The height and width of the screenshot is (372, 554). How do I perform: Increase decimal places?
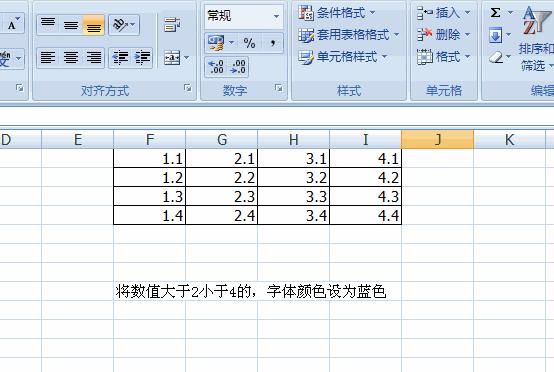click(216, 66)
